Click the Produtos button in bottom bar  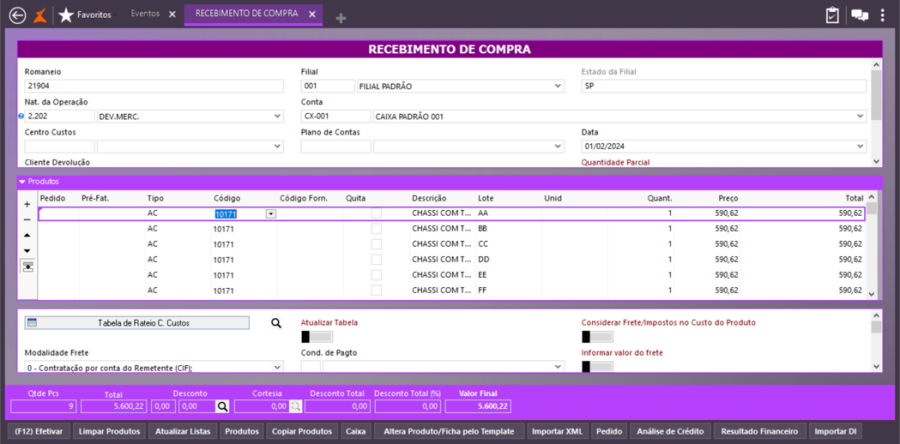pyautogui.click(x=242, y=431)
